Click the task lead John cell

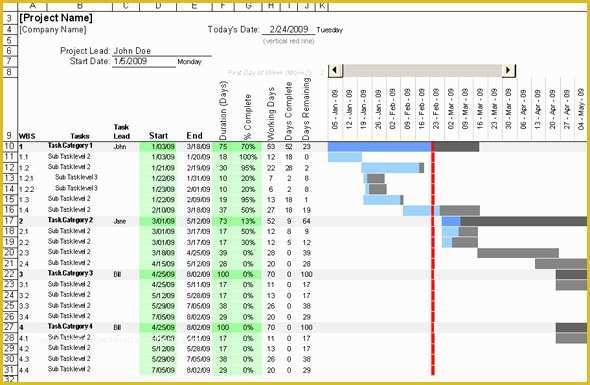pos(120,147)
